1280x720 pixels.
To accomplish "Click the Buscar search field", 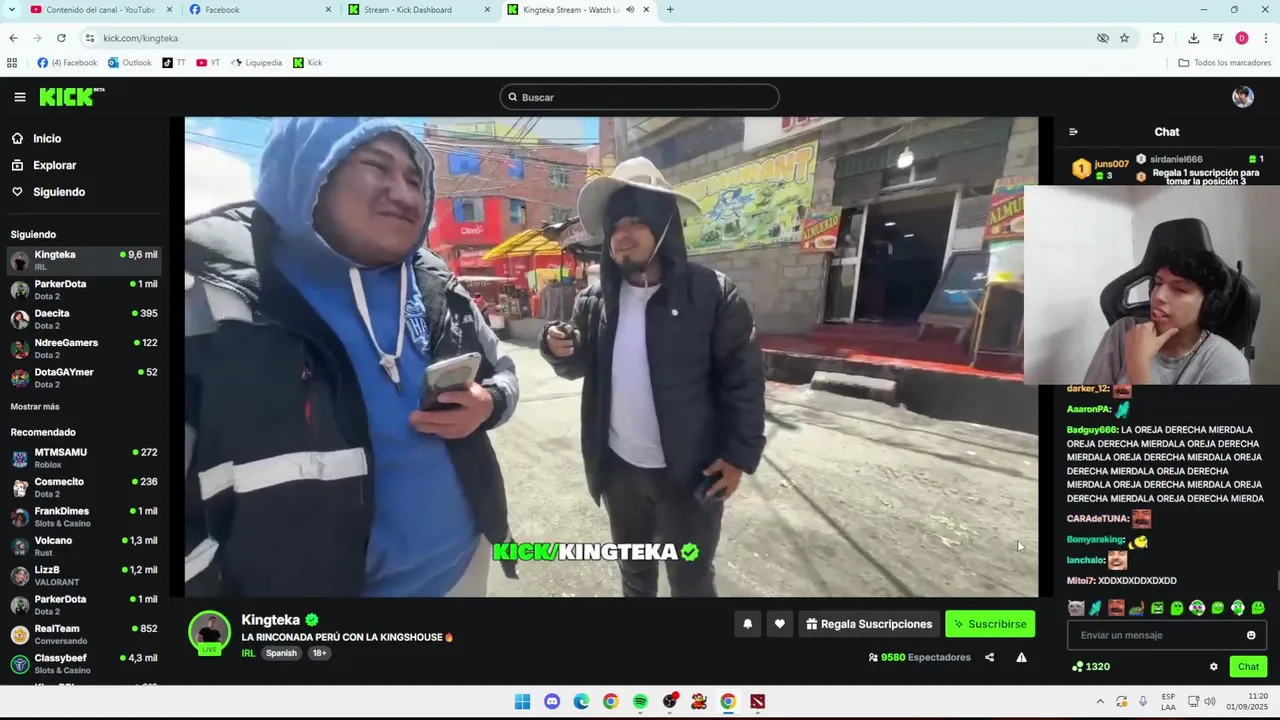I will click(x=639, y=97).
